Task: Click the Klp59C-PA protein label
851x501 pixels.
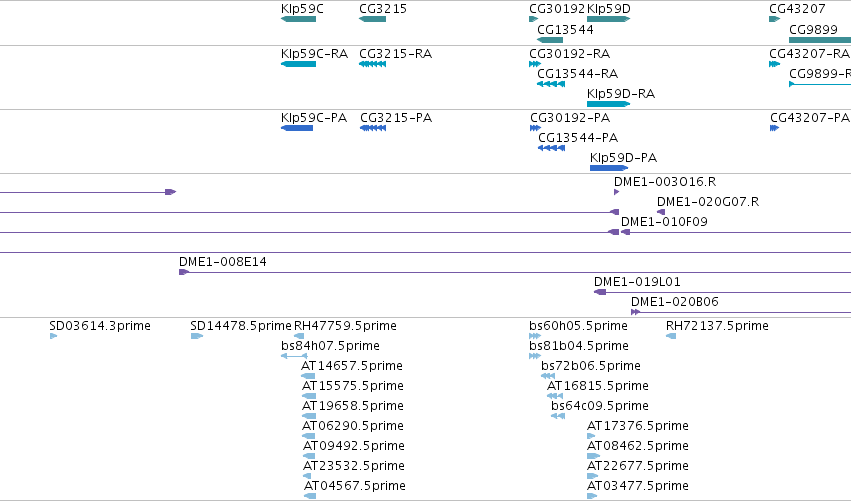Action: click(314, 118)
